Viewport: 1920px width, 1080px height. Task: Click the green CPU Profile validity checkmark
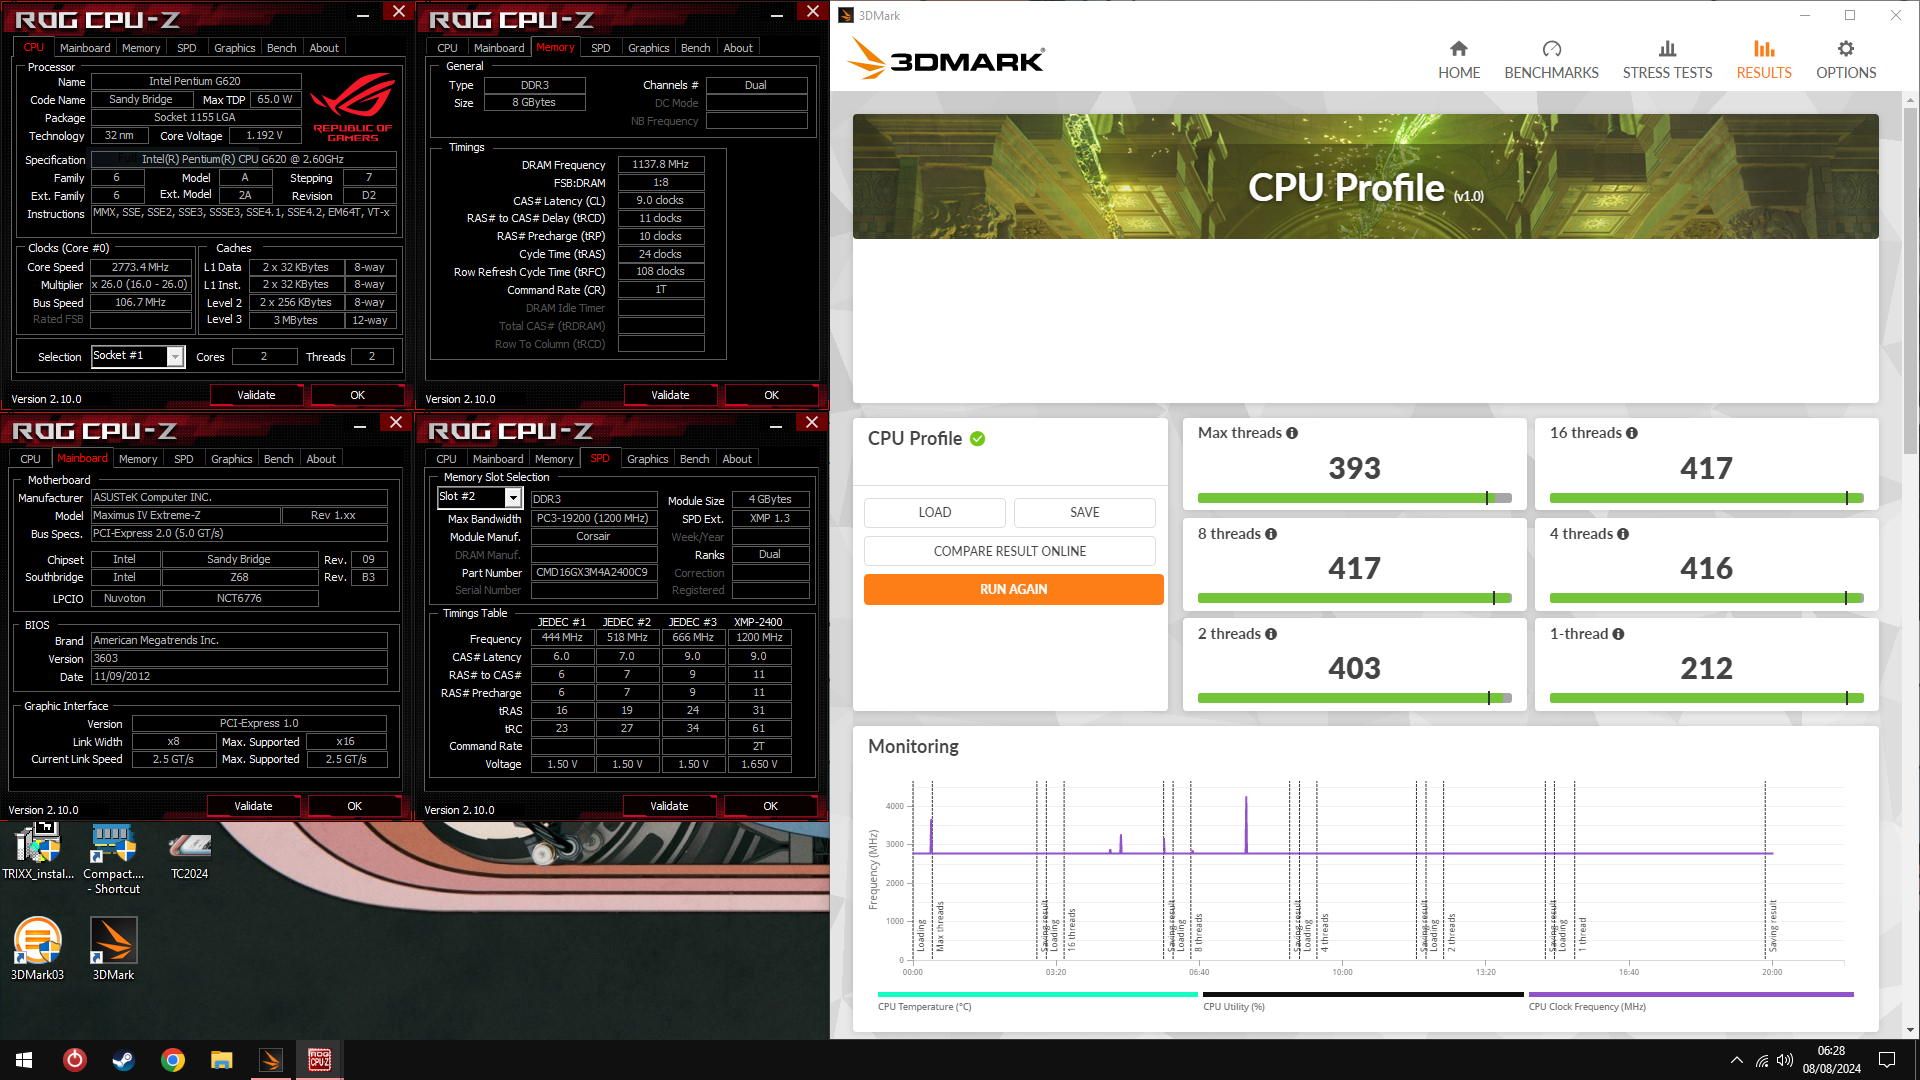point(978,439)
